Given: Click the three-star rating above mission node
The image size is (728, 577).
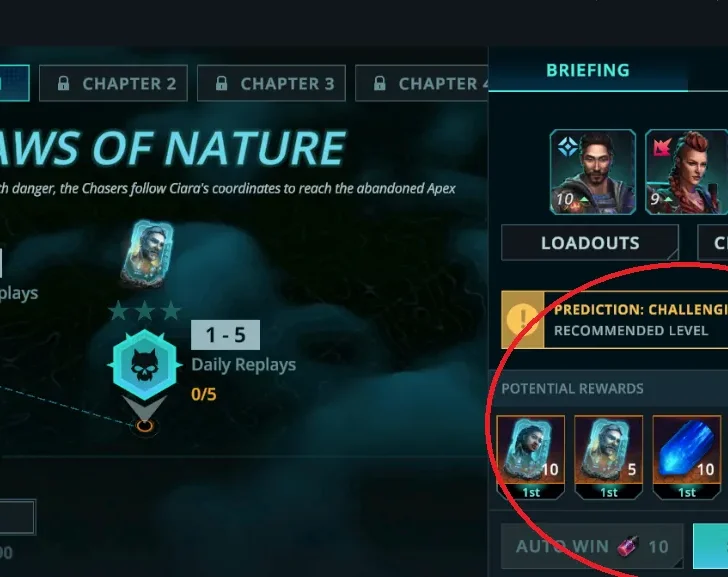Looking at the screenshot, I should 145,311.
